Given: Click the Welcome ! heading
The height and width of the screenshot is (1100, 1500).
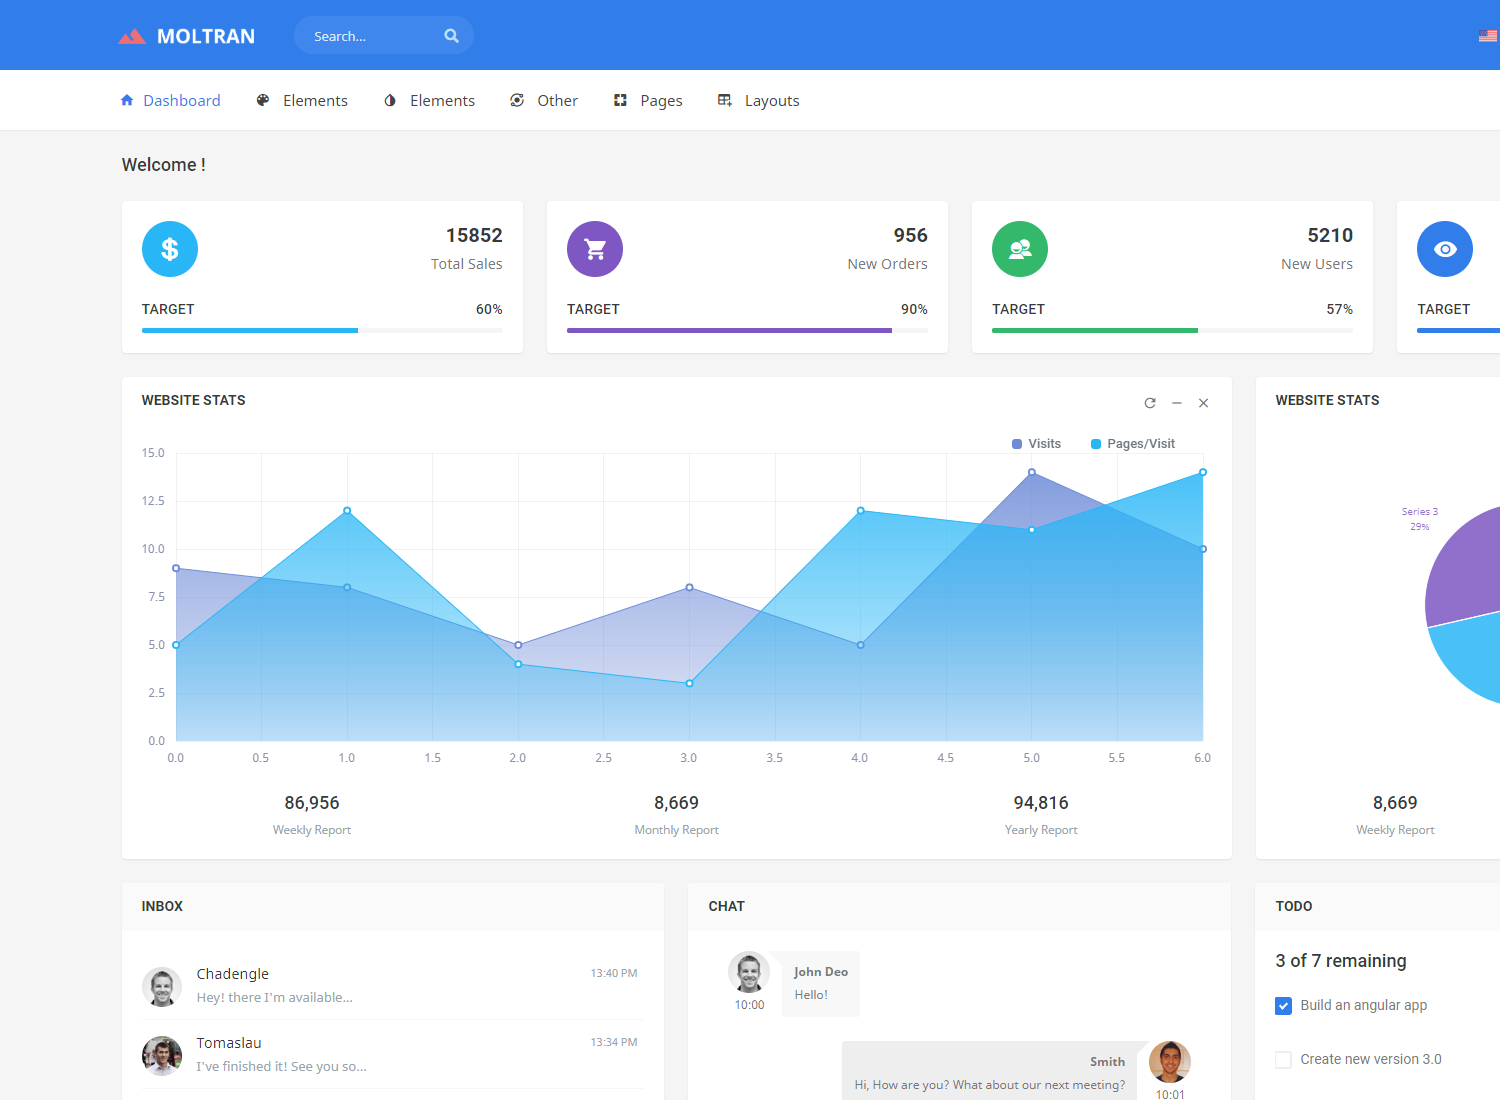Looking at the screenshot, I should [164, 165].
